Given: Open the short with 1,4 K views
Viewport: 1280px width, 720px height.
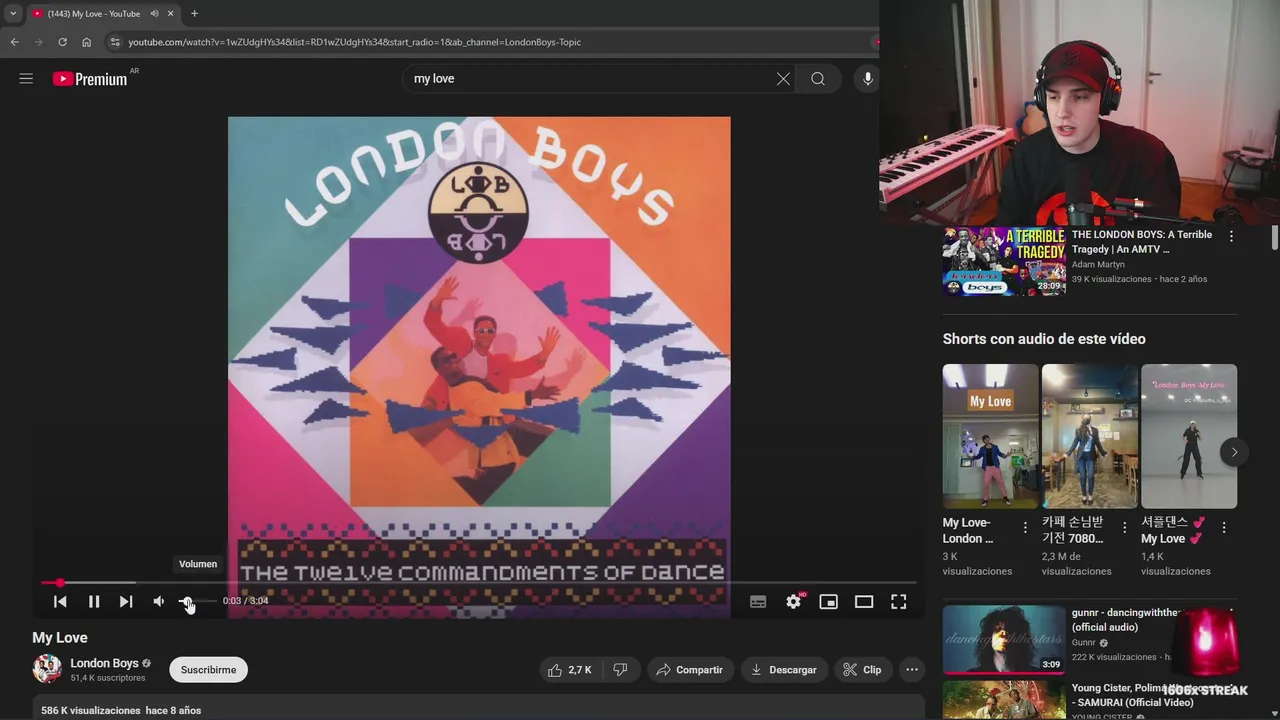Looking at the screenshot, I should [1189, 436].
